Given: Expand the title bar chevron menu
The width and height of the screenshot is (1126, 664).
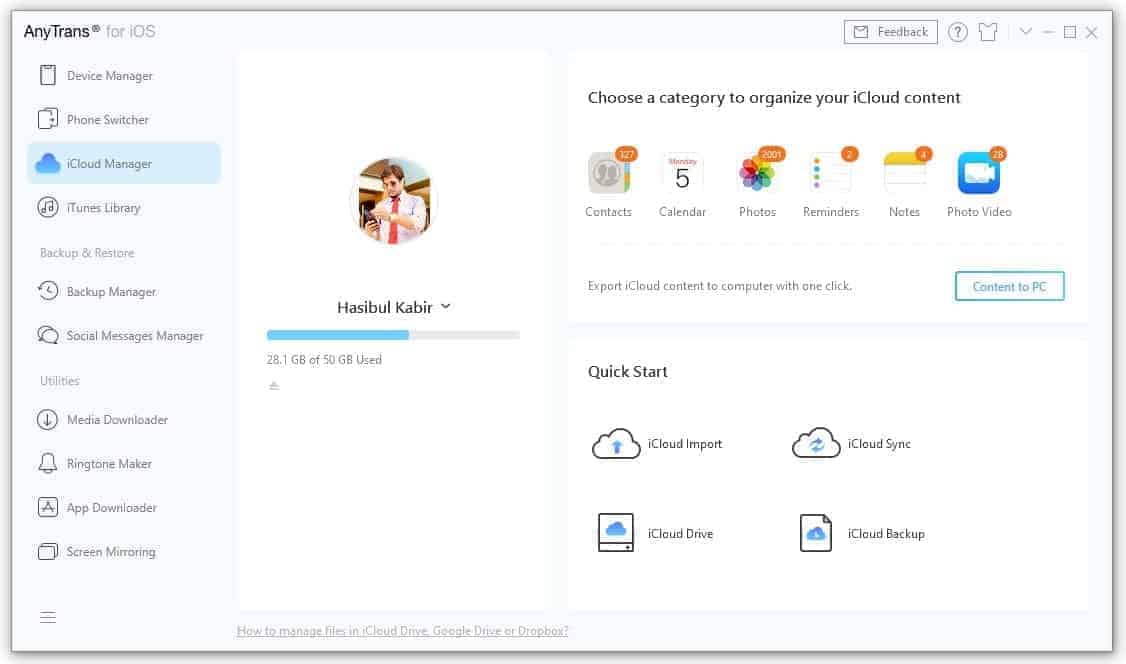Looking at the screenshot, I should [1025, 31].
